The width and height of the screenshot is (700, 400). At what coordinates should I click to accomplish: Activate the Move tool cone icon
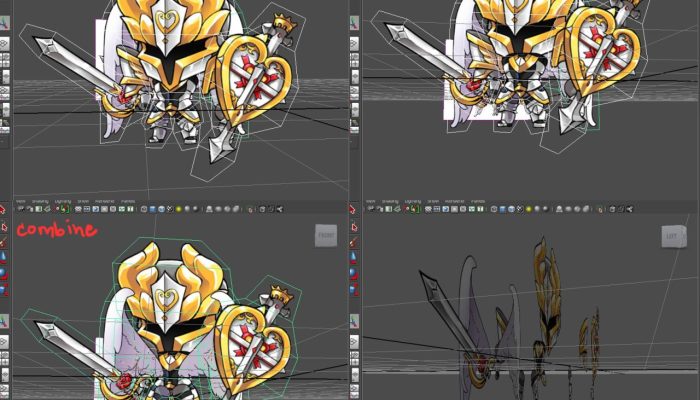pos(4,257)
